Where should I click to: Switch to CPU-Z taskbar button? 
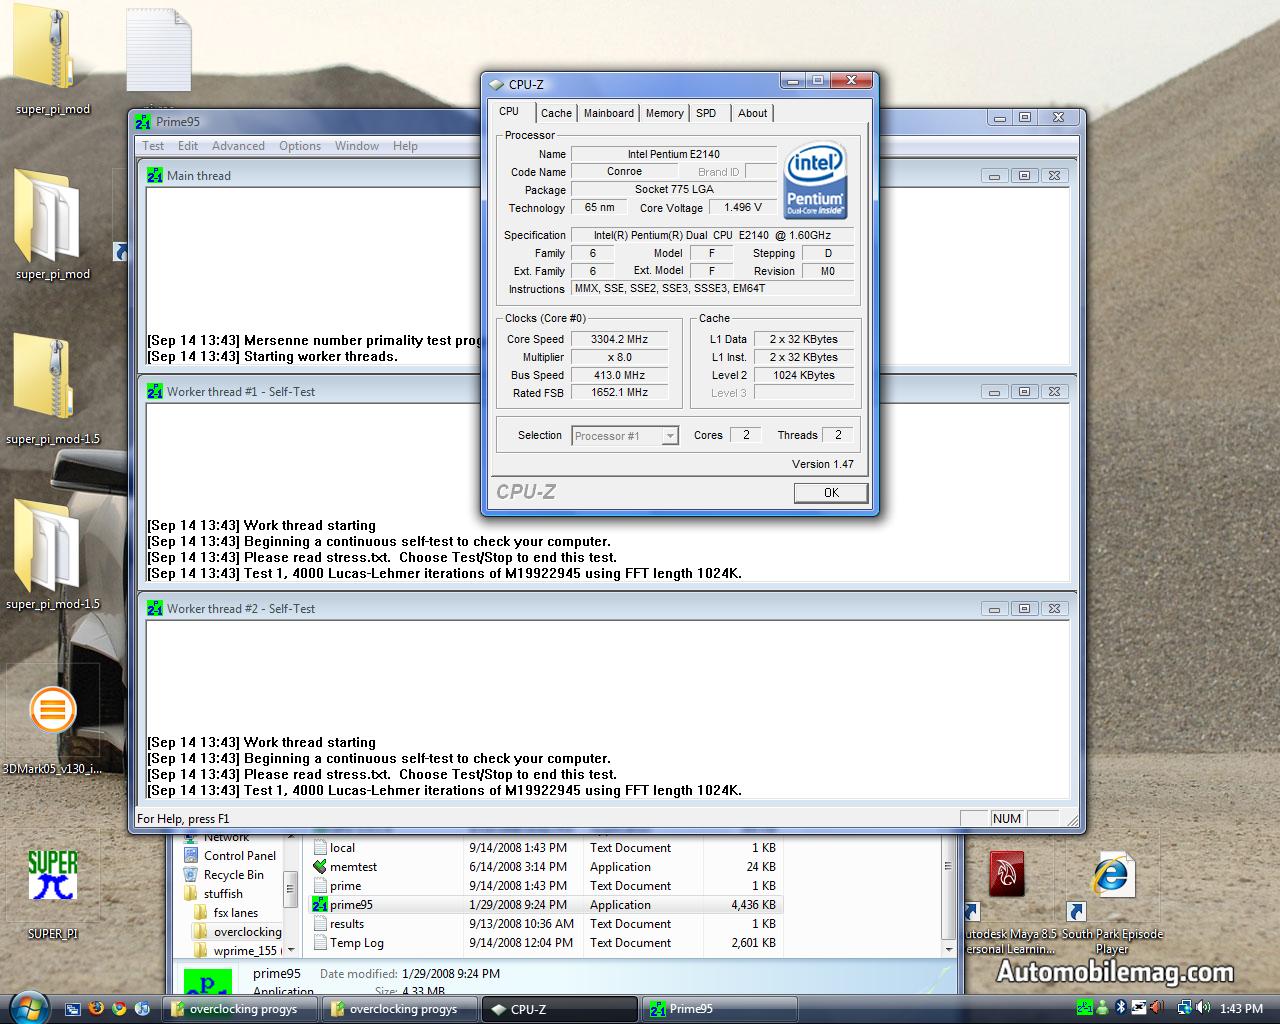pyautogui.click(x=561, y=1009)
